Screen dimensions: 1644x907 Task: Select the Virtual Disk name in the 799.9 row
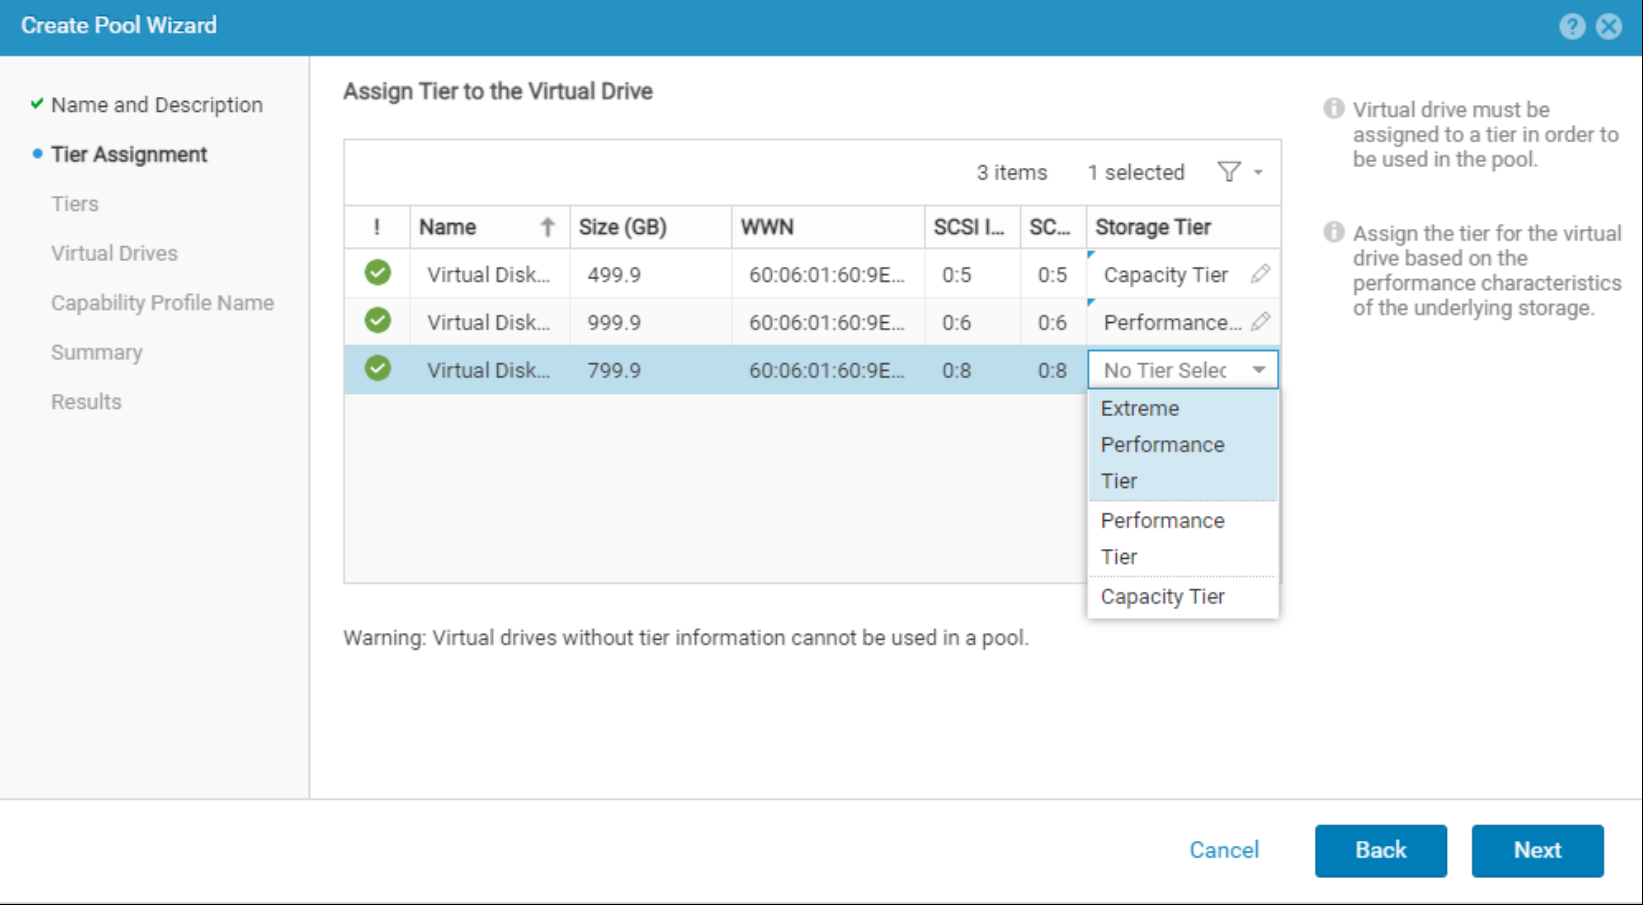[x=488, y=371]
